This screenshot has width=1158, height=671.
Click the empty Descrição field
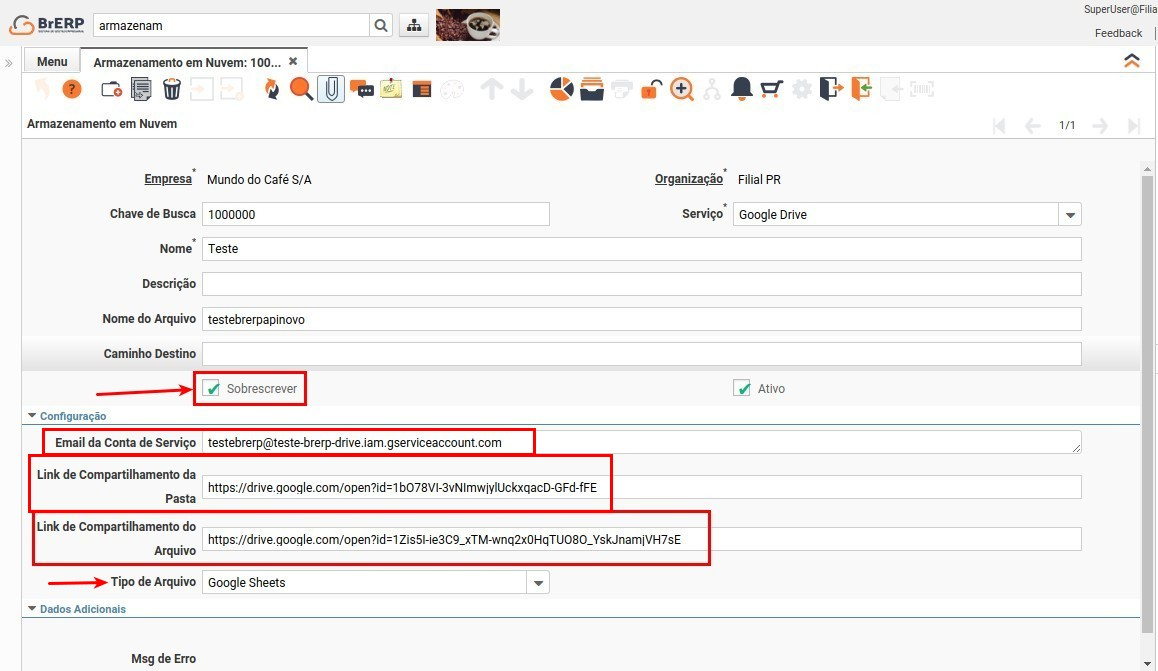tap(641, 284)
